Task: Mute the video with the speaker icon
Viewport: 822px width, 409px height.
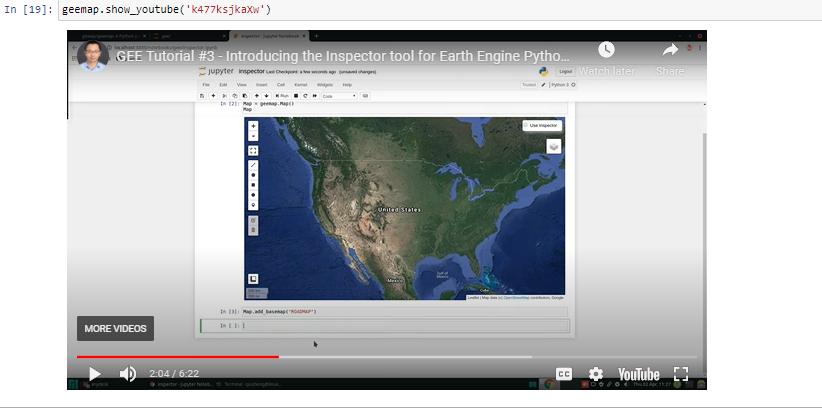Action: click(127, 374)
